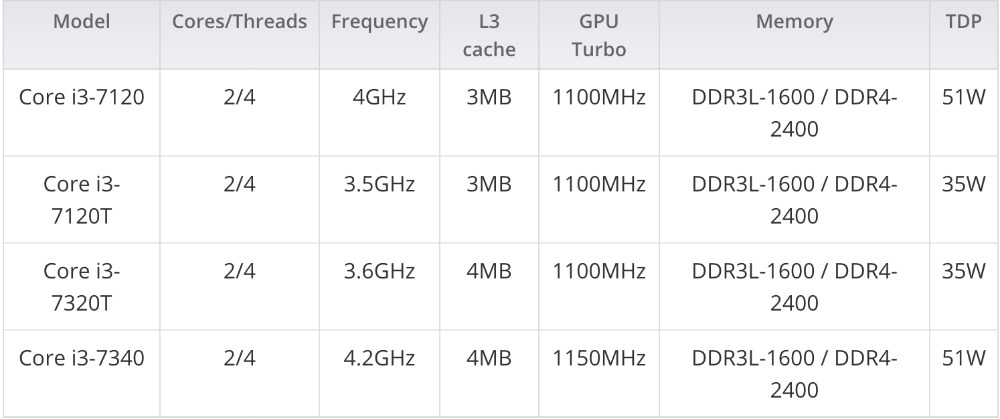Click the 3.5GHz frequency value
The height and width of the screenshot is (419, 1000).
pyautogui.click(x=379, y=184)
